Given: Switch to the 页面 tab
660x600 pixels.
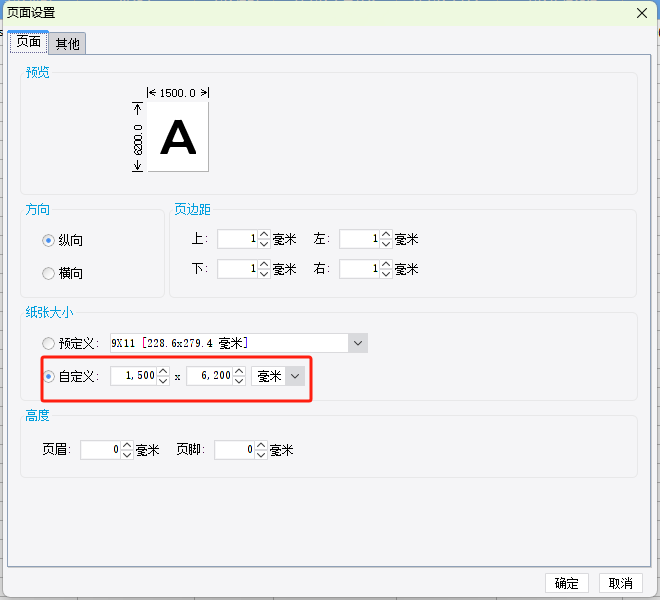Looking at the screenshot, I should [x=29, y=42].
